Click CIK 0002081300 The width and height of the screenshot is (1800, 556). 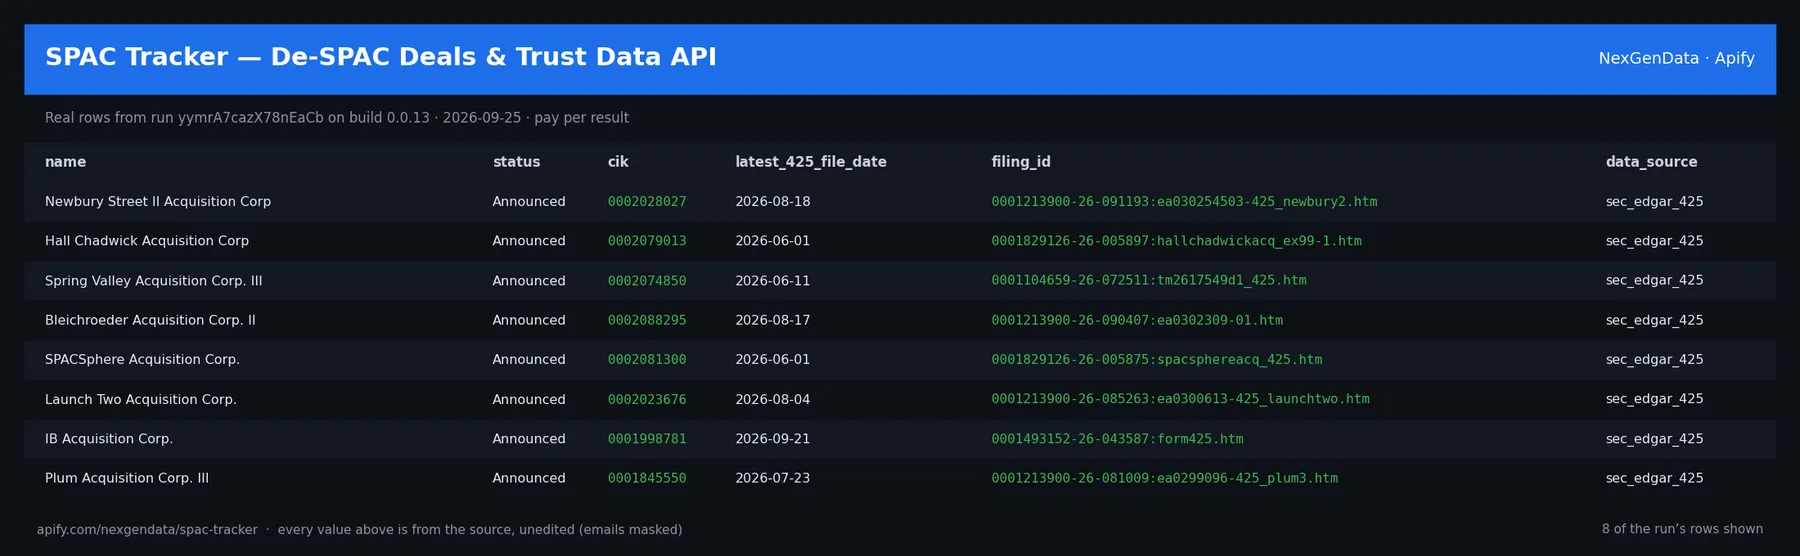(647, 360)
